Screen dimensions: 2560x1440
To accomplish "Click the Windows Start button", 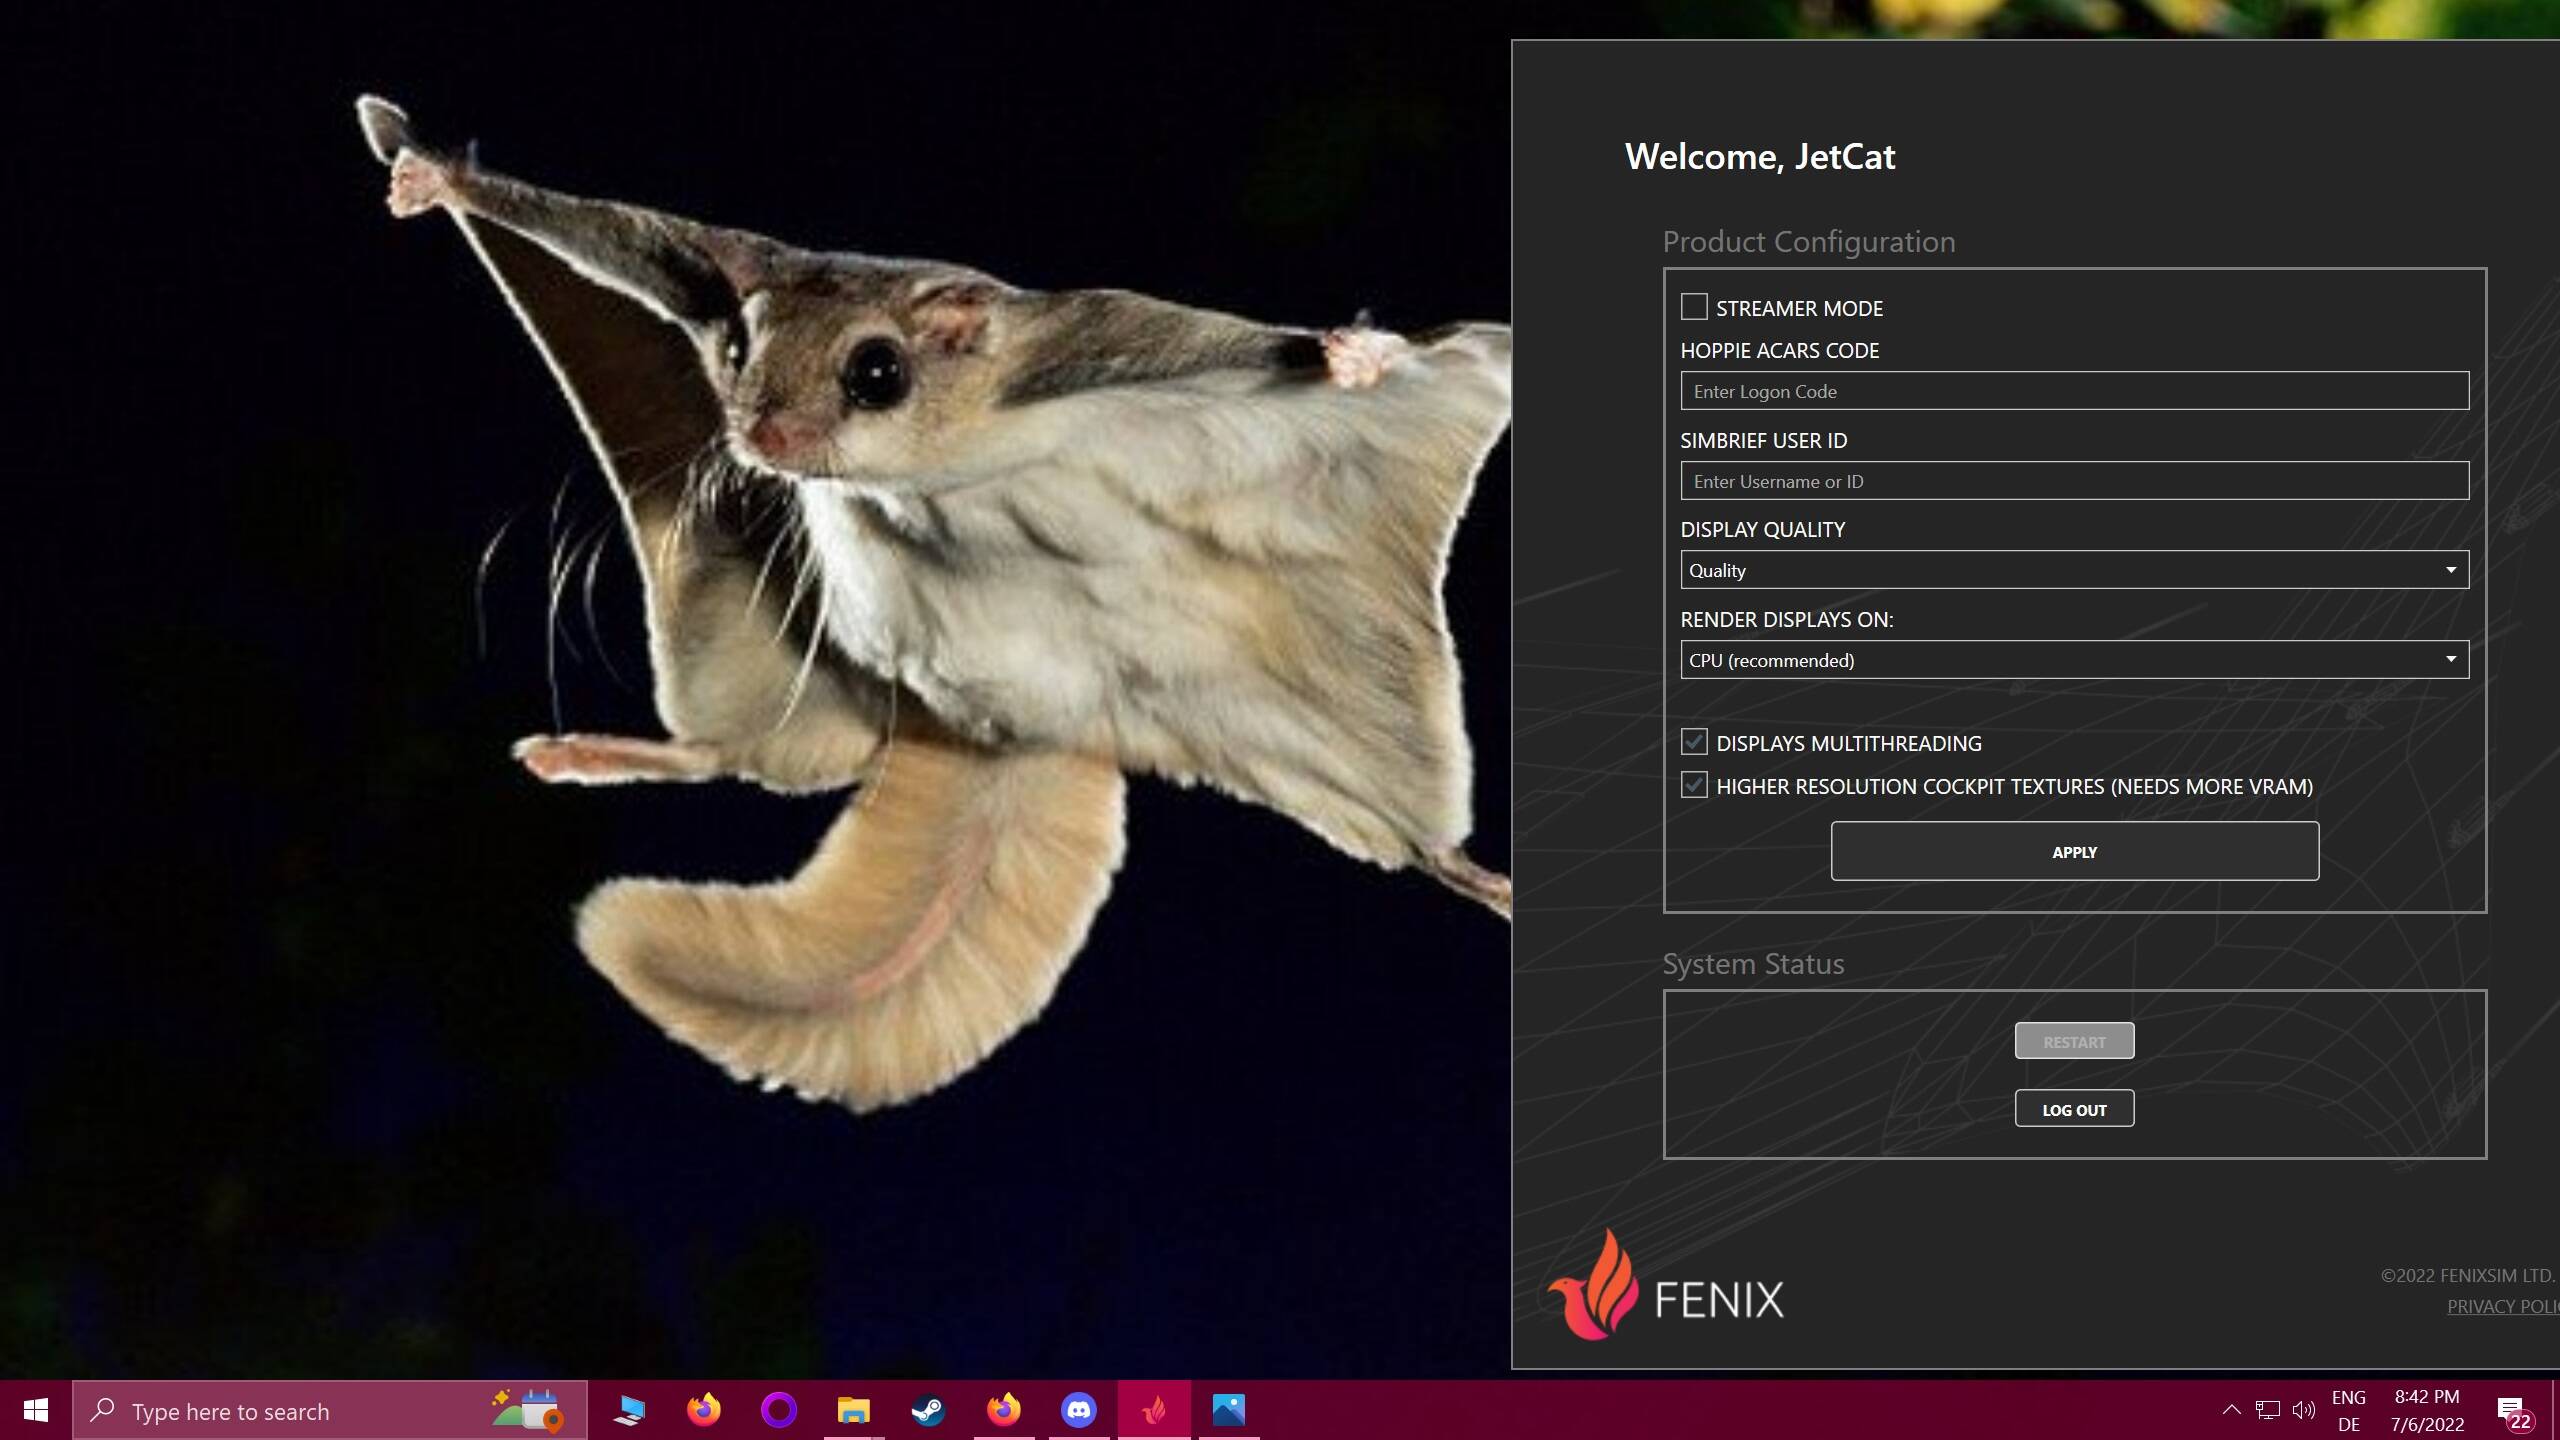I will tap(36, 1410).
